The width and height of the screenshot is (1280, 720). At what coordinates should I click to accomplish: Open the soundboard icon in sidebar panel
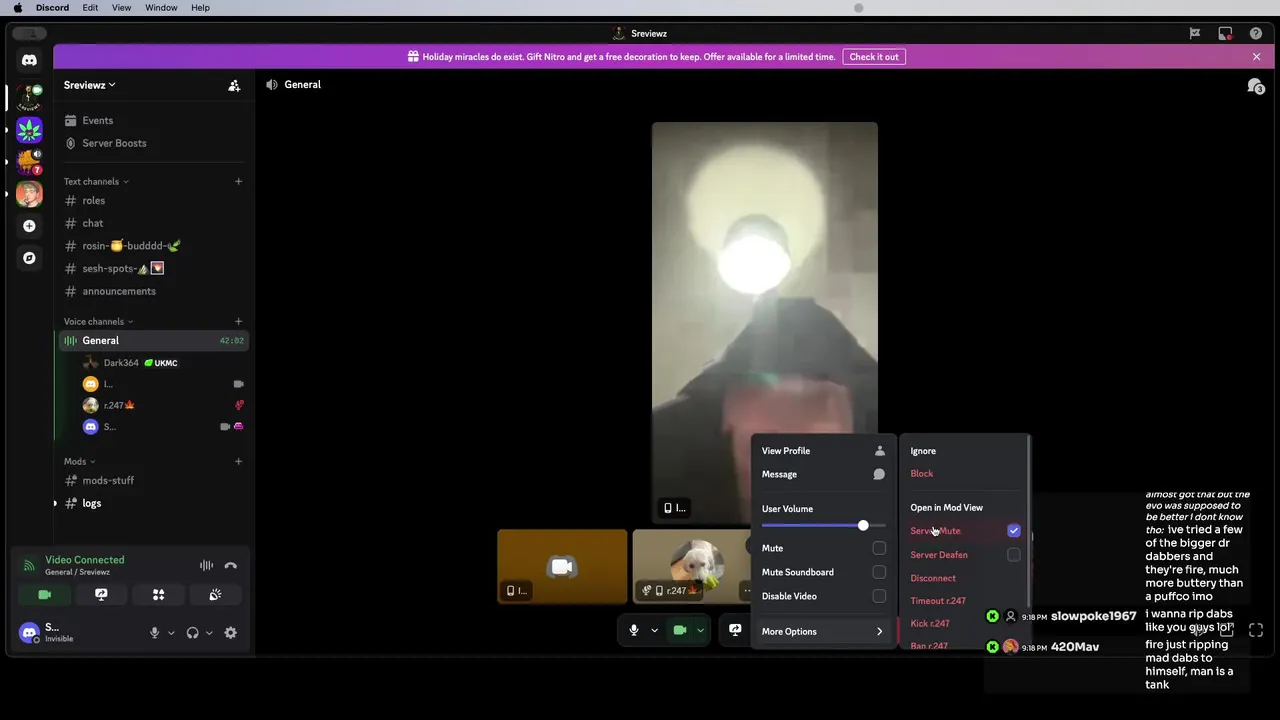[x=215, y=594]
